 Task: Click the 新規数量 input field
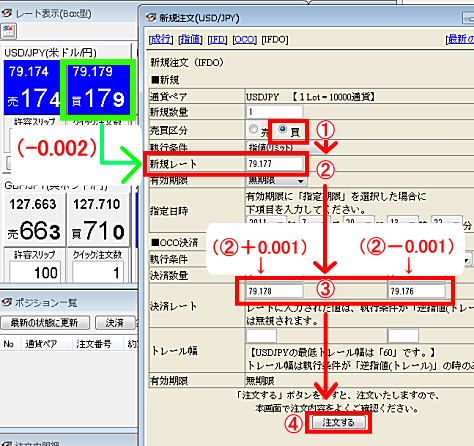(x=274, y=112)
